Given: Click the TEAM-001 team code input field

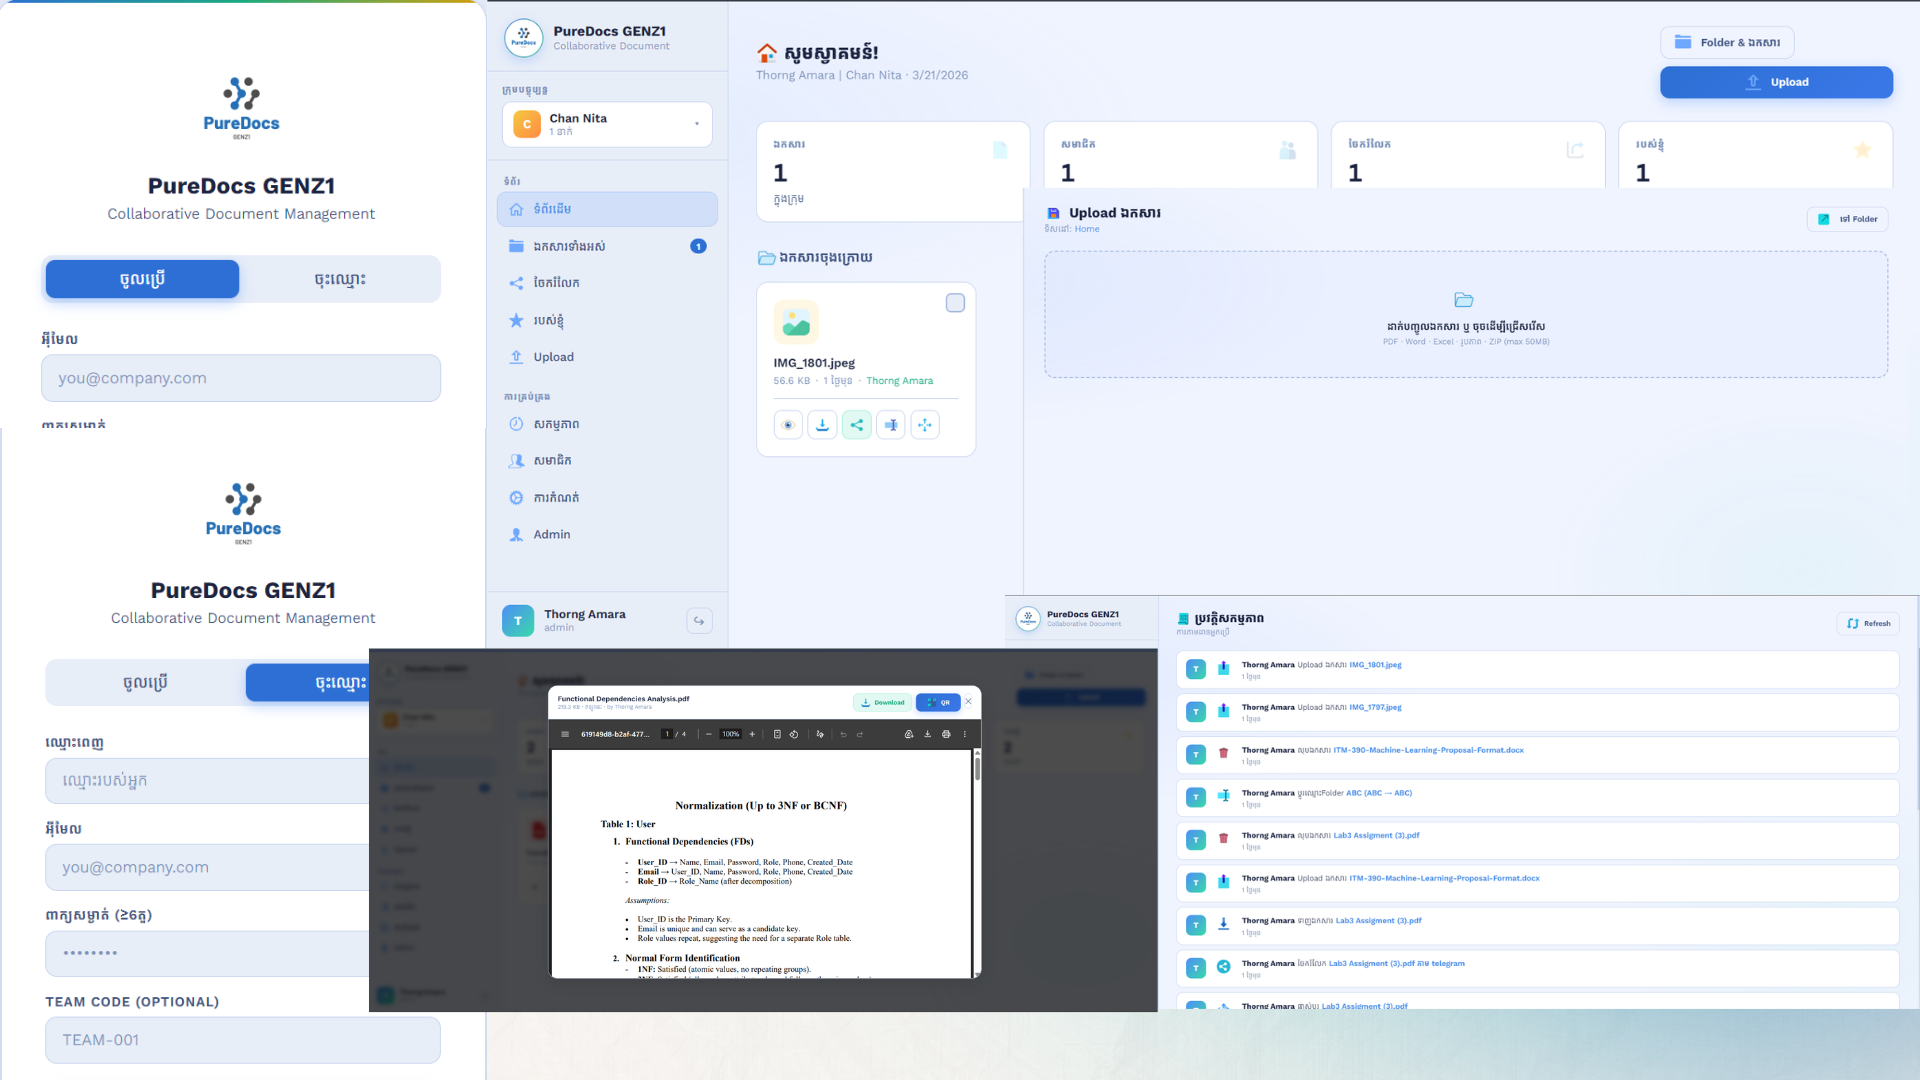Looking at the screenshot, I should pos(242,1040).
